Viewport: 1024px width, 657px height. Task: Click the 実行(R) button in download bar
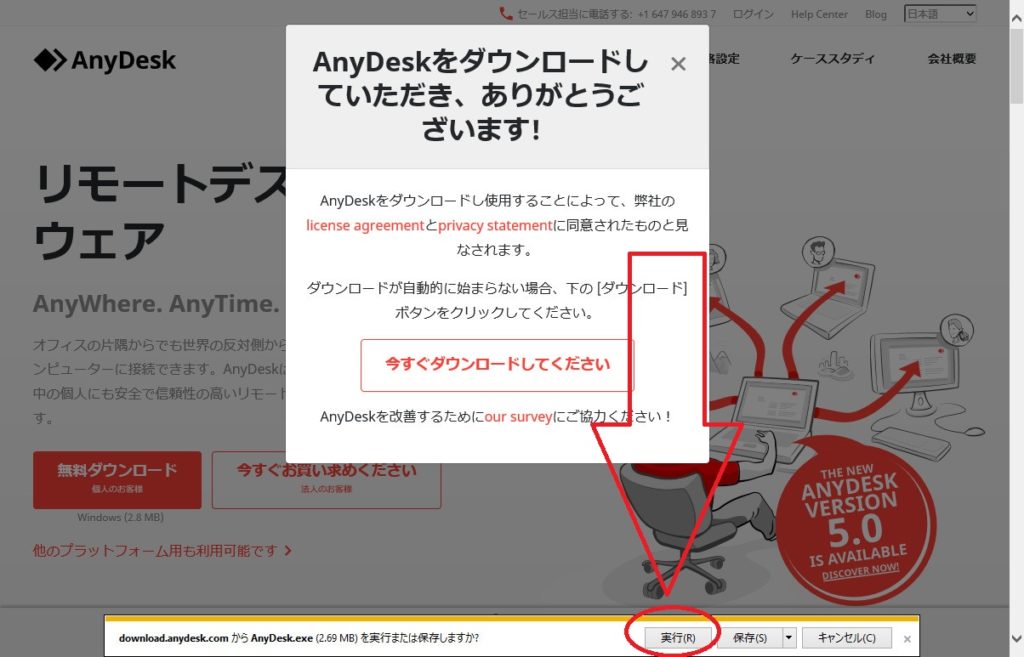(x=678, y=637)
